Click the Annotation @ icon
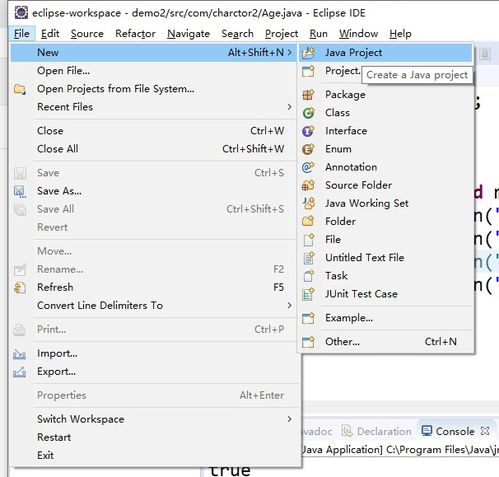The width and height of the screenshot is (499, 477). pyautogui.click(x=308, y=167)
